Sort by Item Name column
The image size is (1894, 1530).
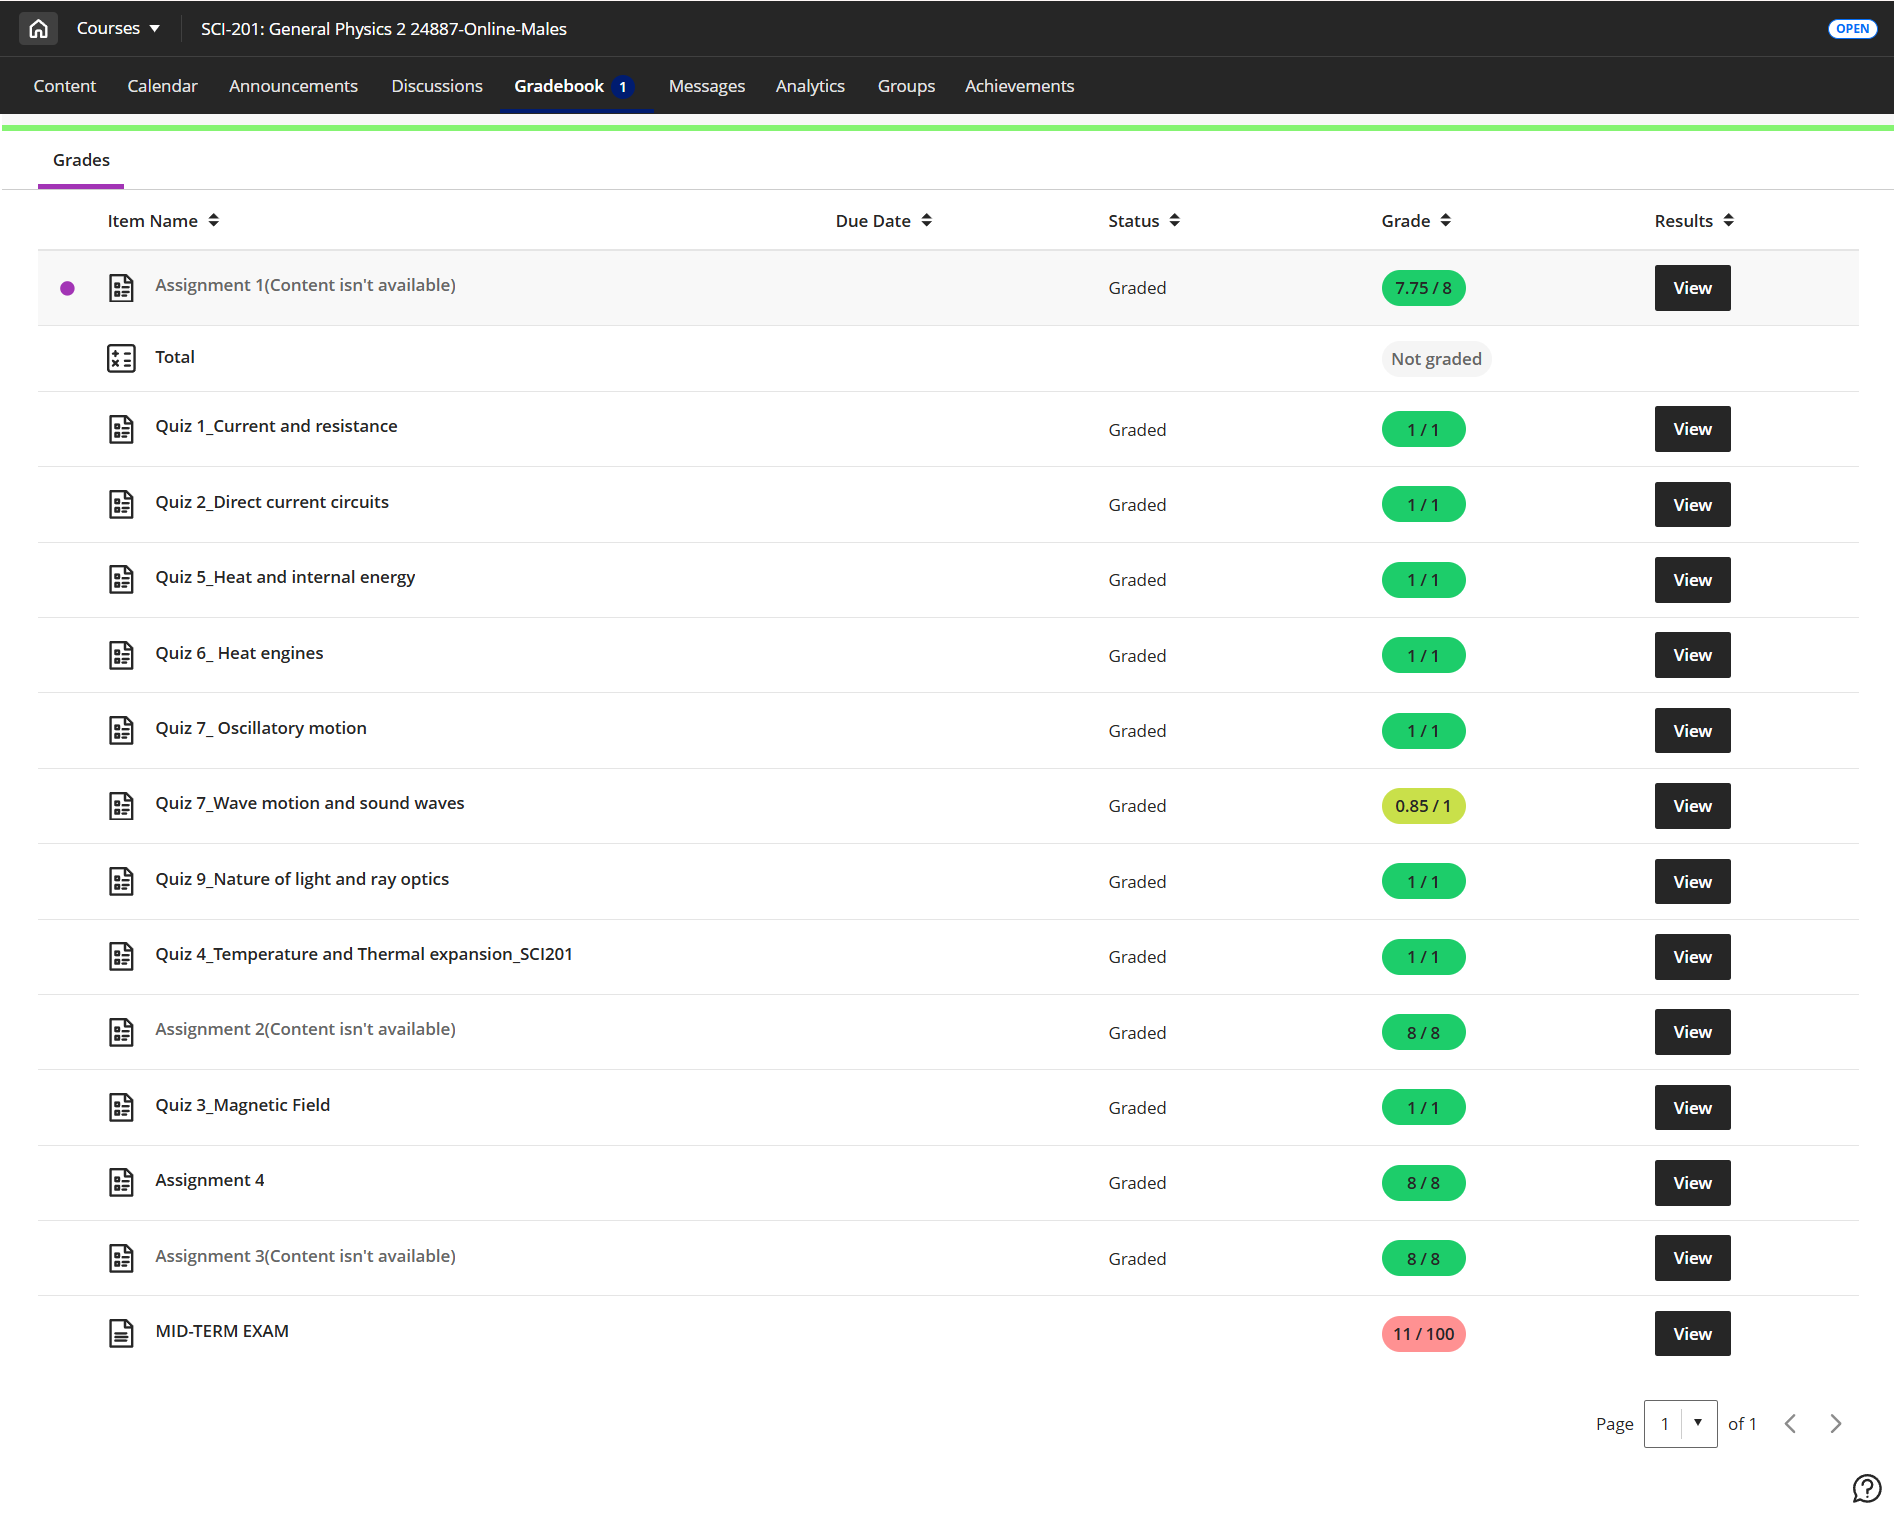(163, 221)
